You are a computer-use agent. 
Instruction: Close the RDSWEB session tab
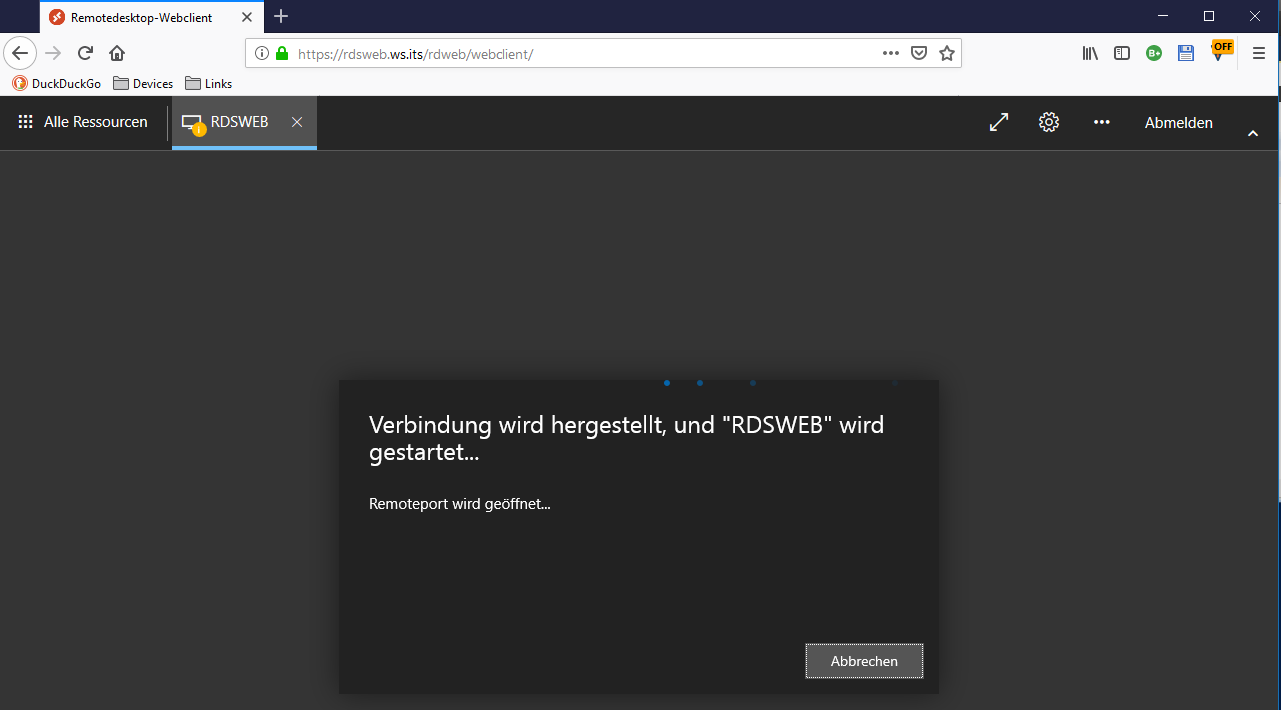[x=297, y=122]
